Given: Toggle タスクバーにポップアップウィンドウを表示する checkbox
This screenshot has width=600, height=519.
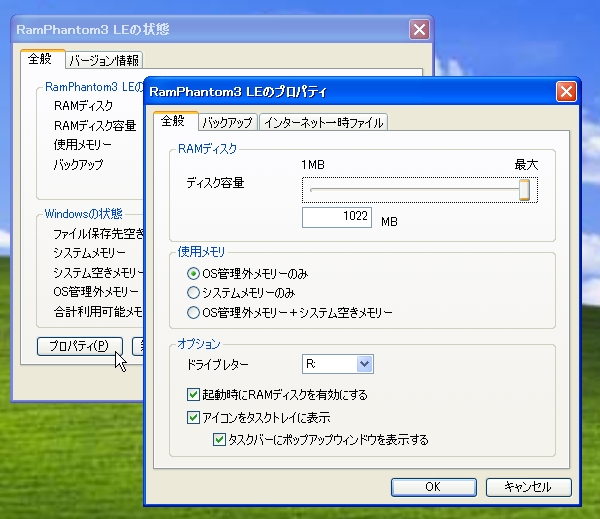Looking at the screenshot, I should coord(321,439).
